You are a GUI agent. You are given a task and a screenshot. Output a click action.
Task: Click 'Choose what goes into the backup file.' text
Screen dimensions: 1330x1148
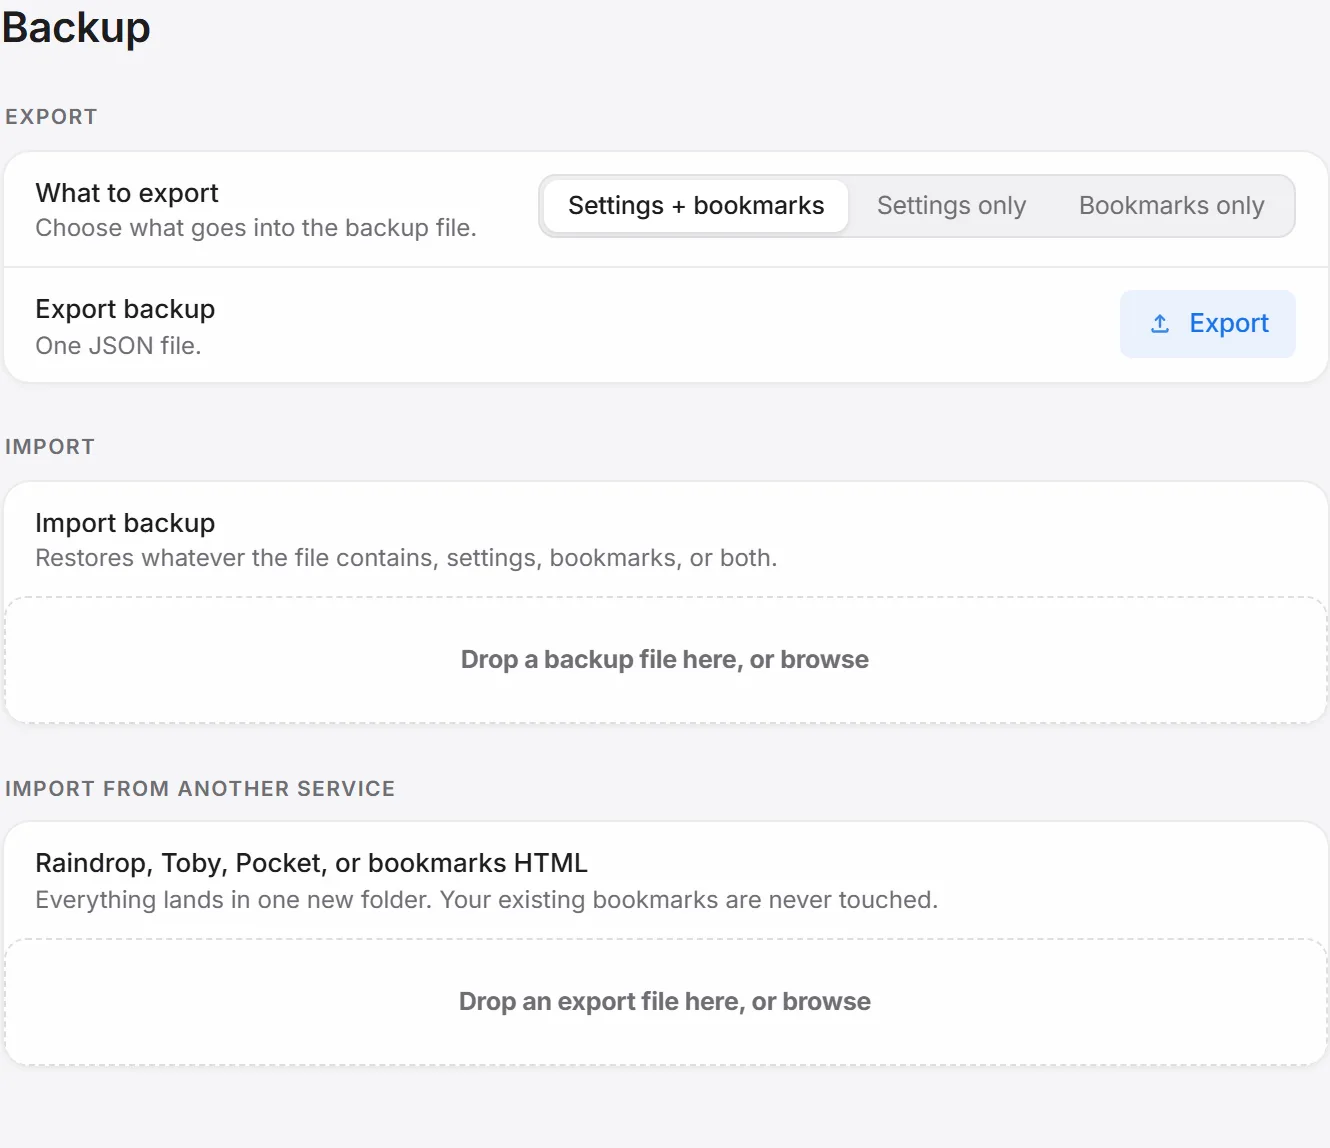pos(256,228)
